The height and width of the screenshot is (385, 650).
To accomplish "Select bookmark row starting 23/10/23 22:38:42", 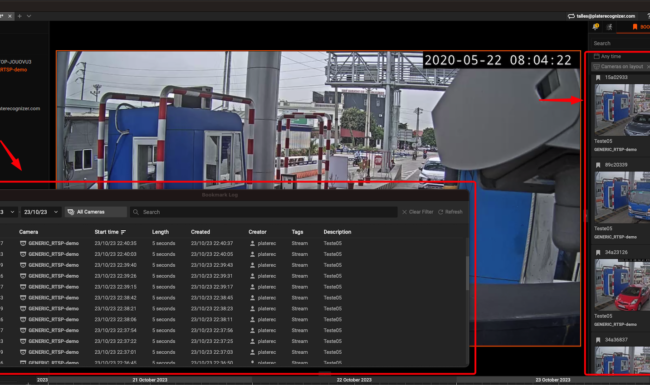I will point(233,298).
